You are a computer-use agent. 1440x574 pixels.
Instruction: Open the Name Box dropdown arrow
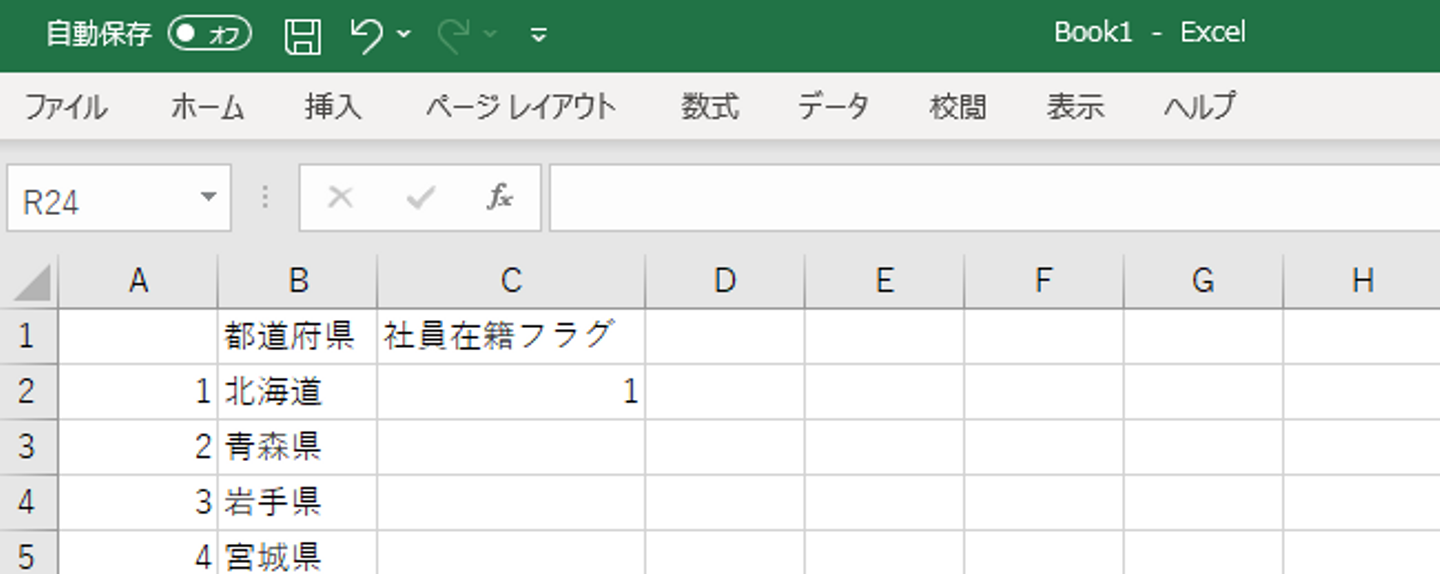coord(208,197)
